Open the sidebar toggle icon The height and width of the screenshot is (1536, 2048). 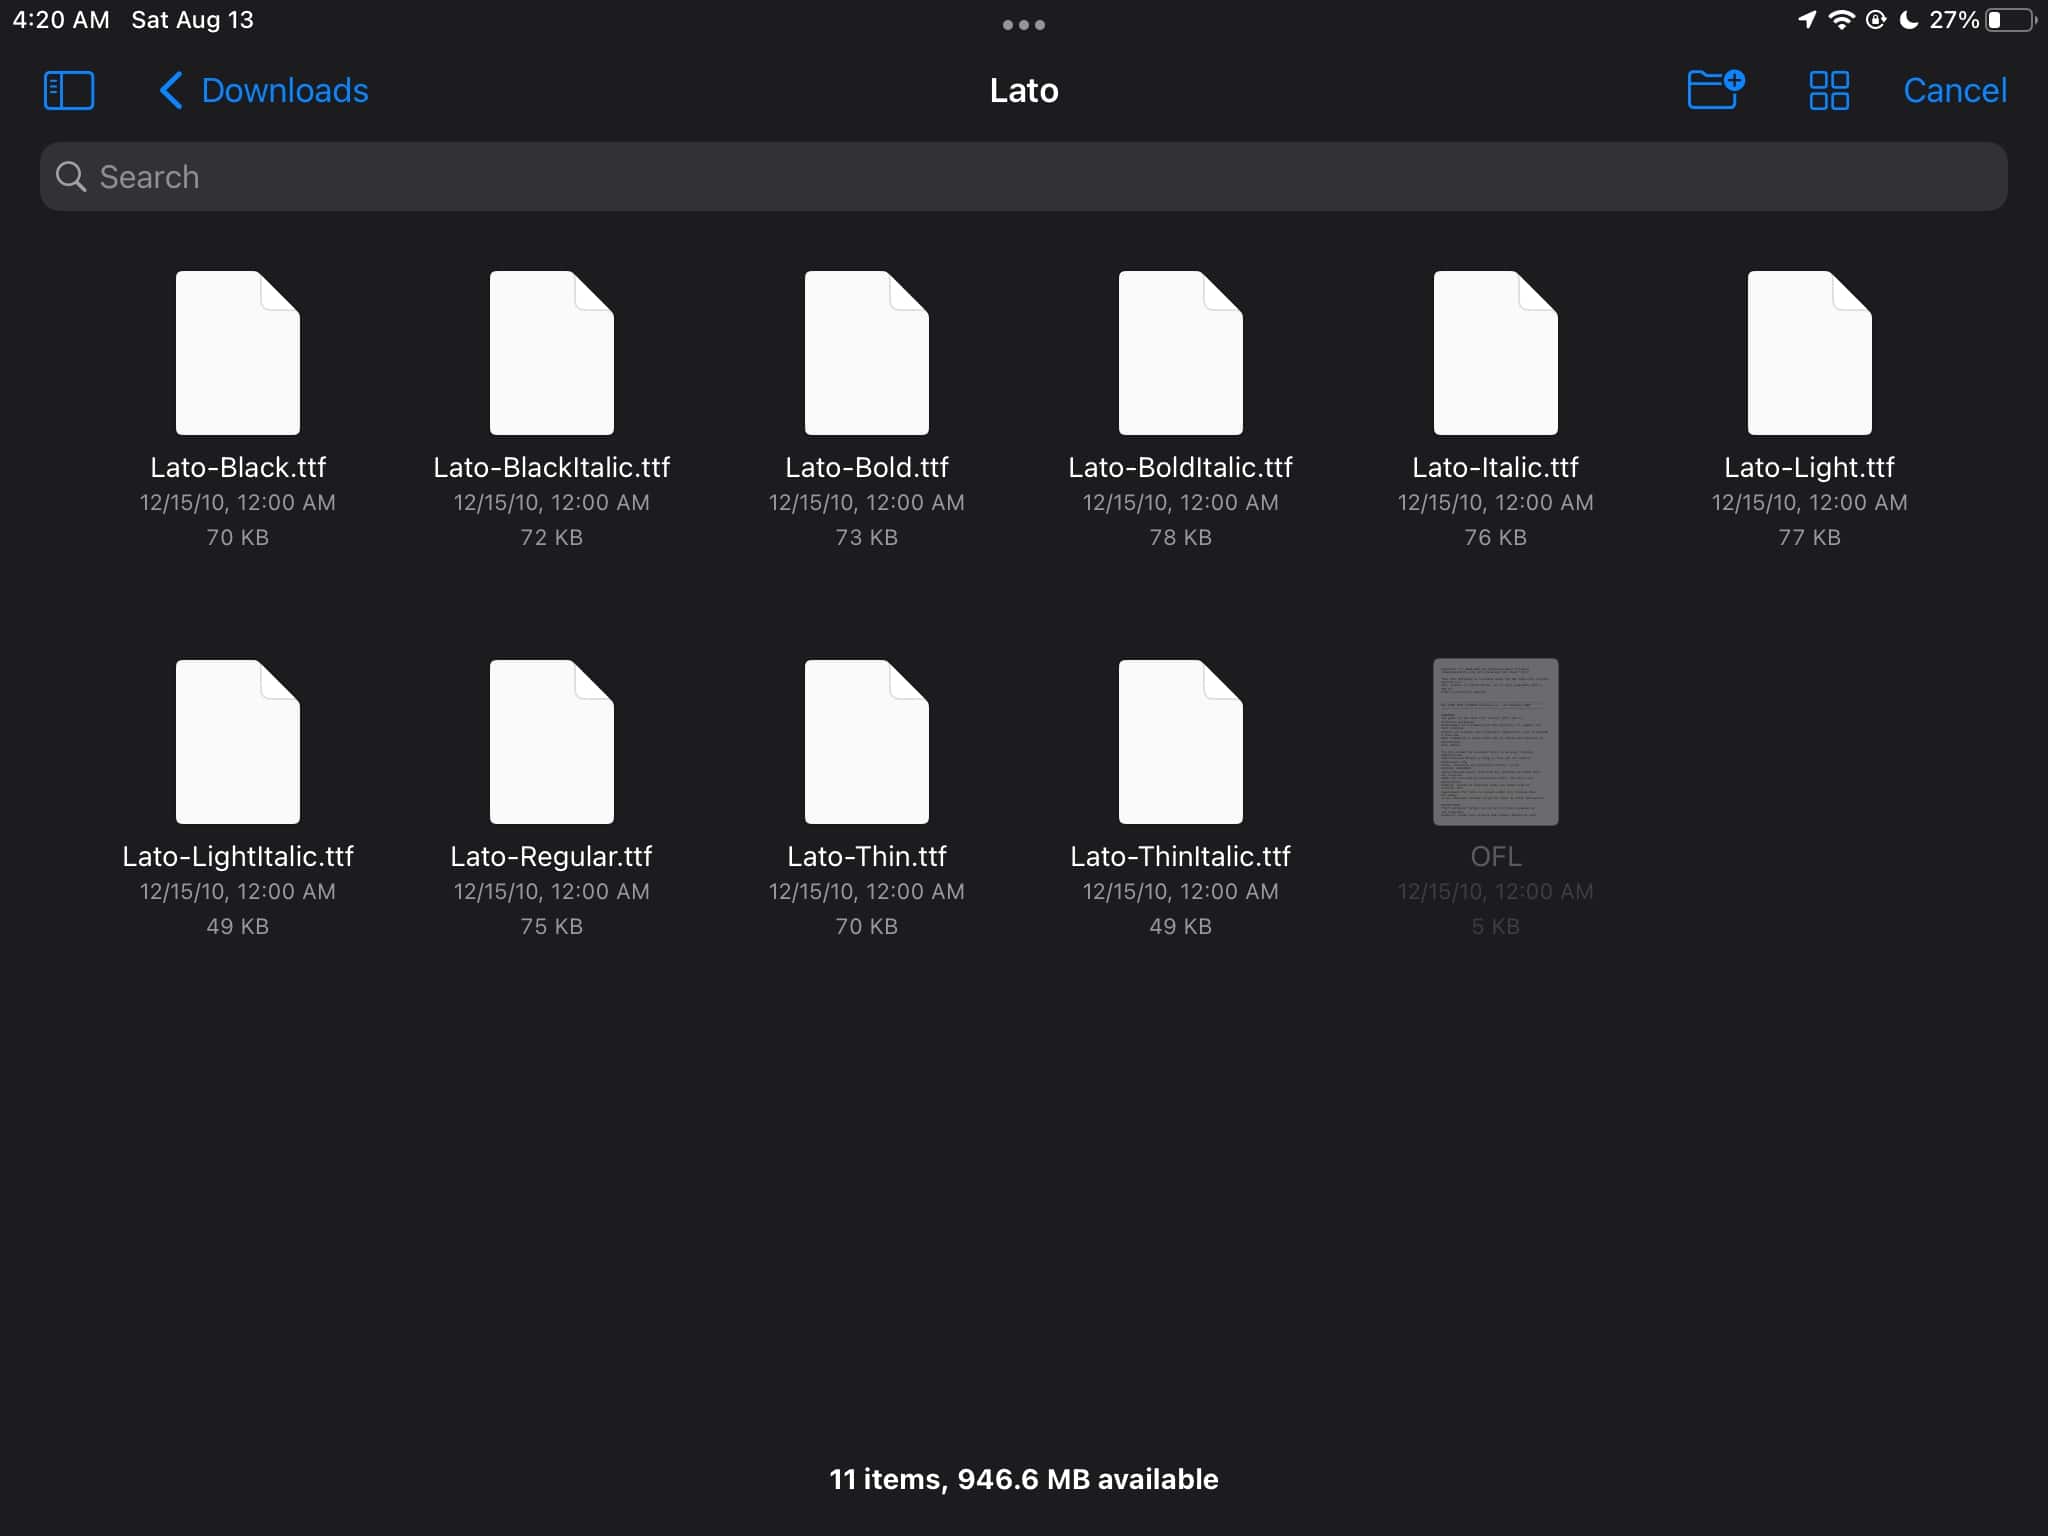(x=69, y=90)
